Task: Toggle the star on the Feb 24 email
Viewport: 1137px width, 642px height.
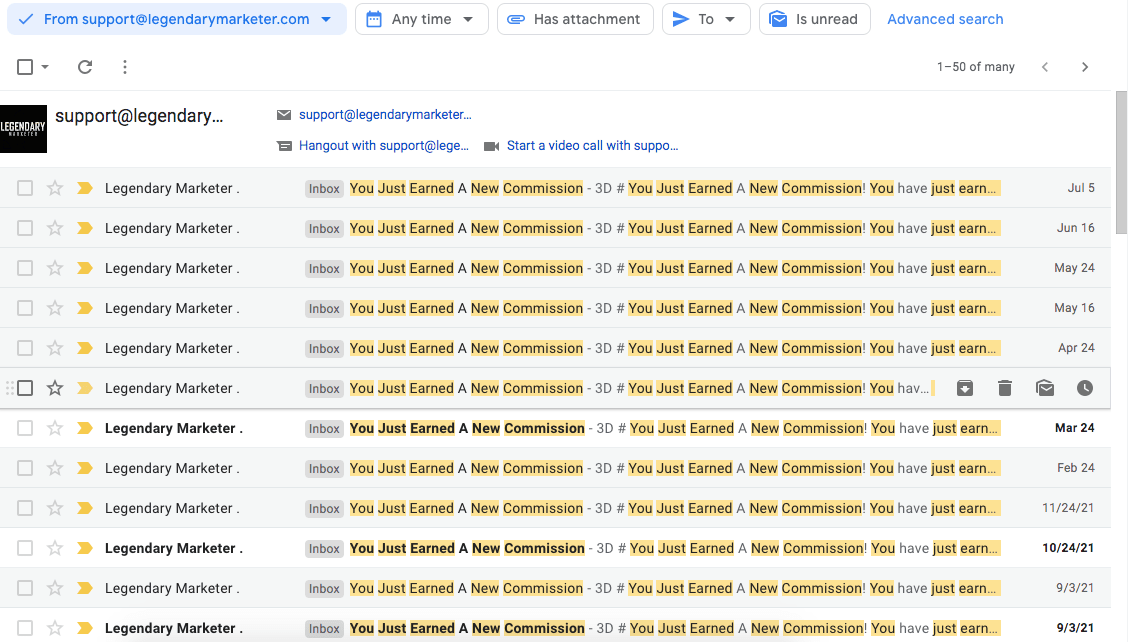Action: pos(54,468)
